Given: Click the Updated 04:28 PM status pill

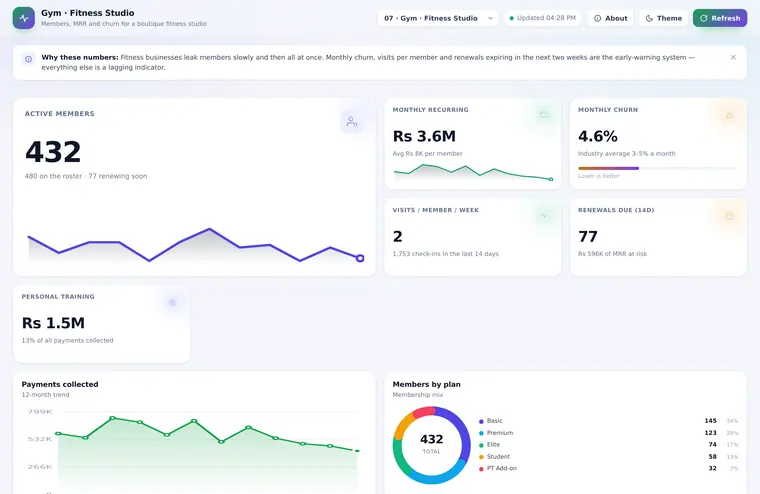Looking at the screenshot, I should pyautogui.click(x=542, y=18).
